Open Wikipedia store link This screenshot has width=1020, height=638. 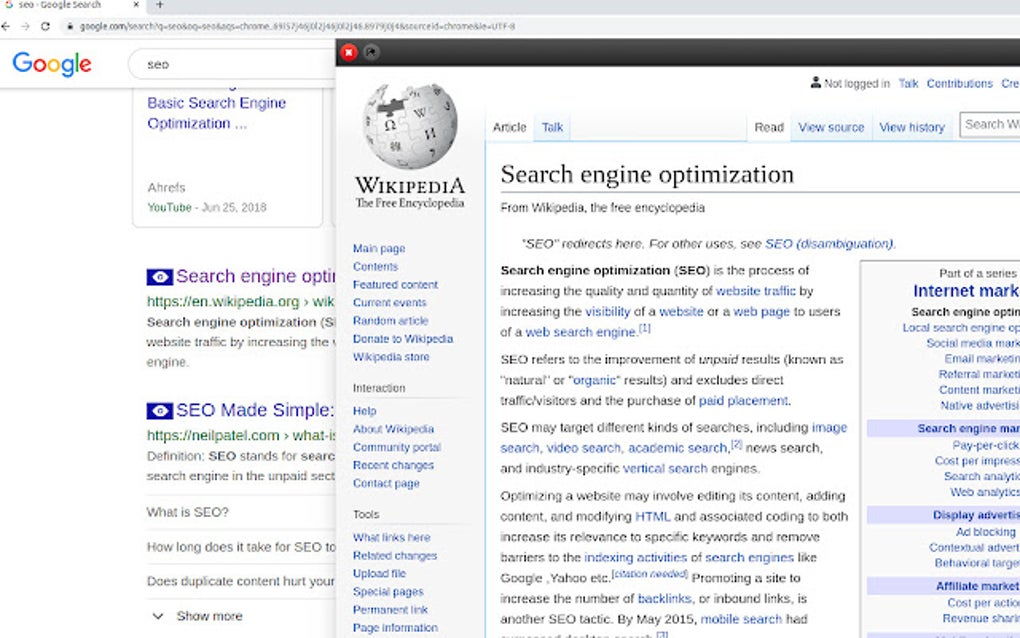coord(391,357)
